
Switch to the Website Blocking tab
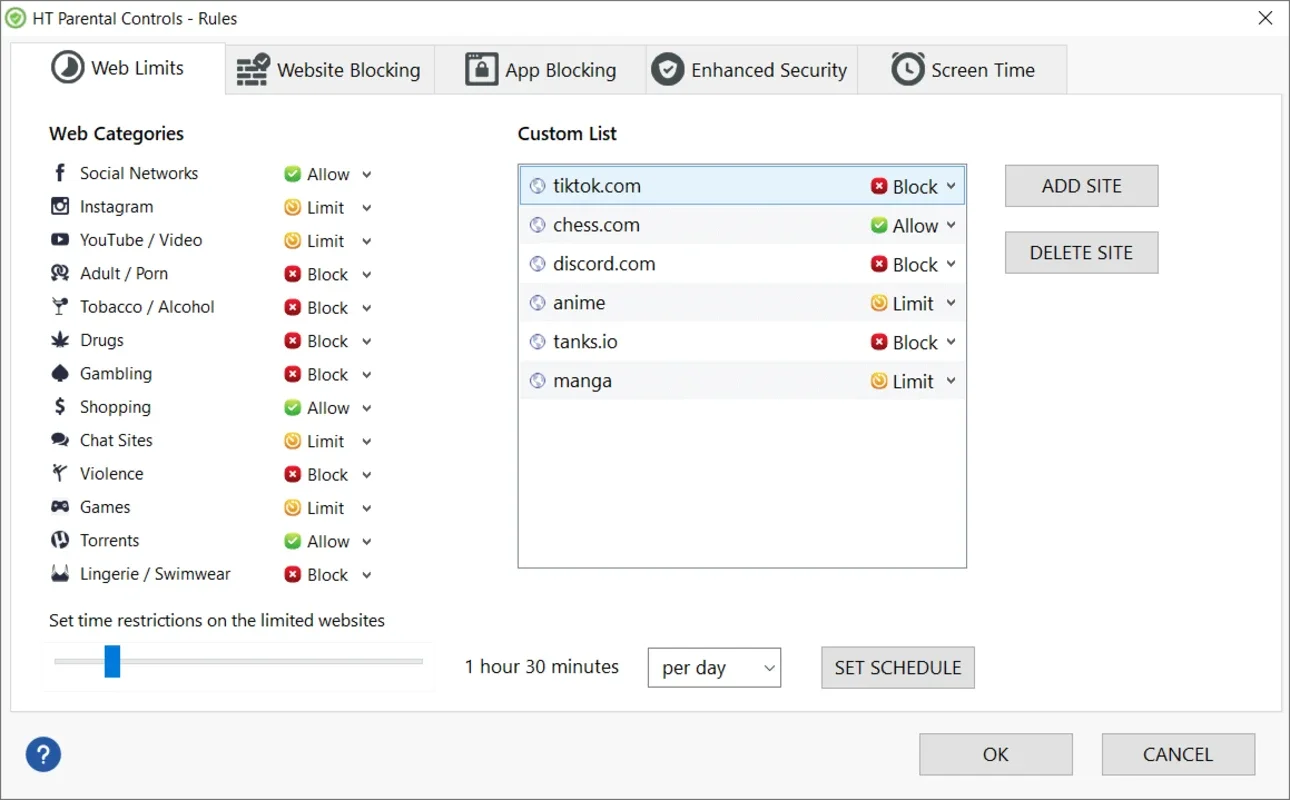[329, 70]
